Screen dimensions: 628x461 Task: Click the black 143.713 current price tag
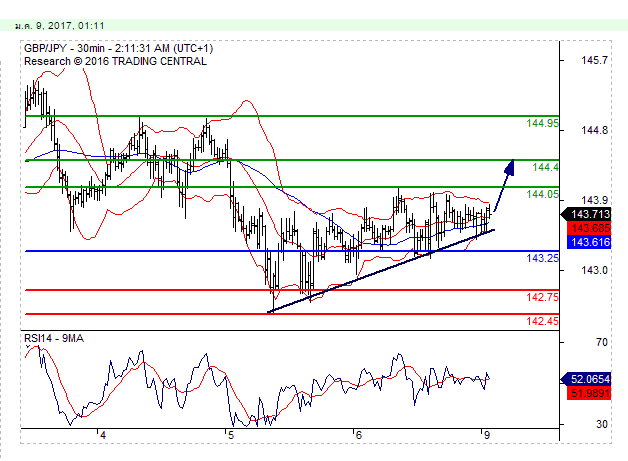pos(587,214)
